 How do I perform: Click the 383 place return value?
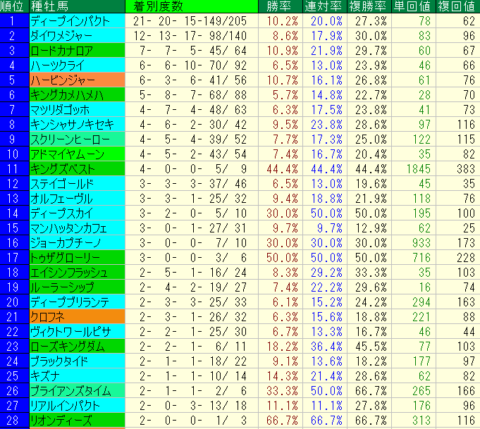466,169
